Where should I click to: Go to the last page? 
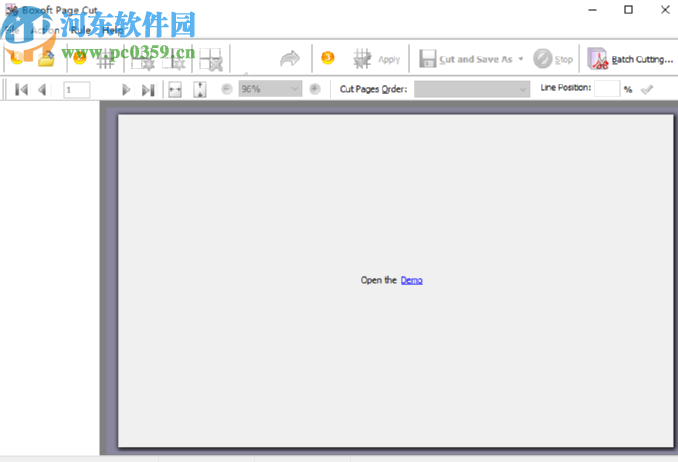(x=148, y=90)
